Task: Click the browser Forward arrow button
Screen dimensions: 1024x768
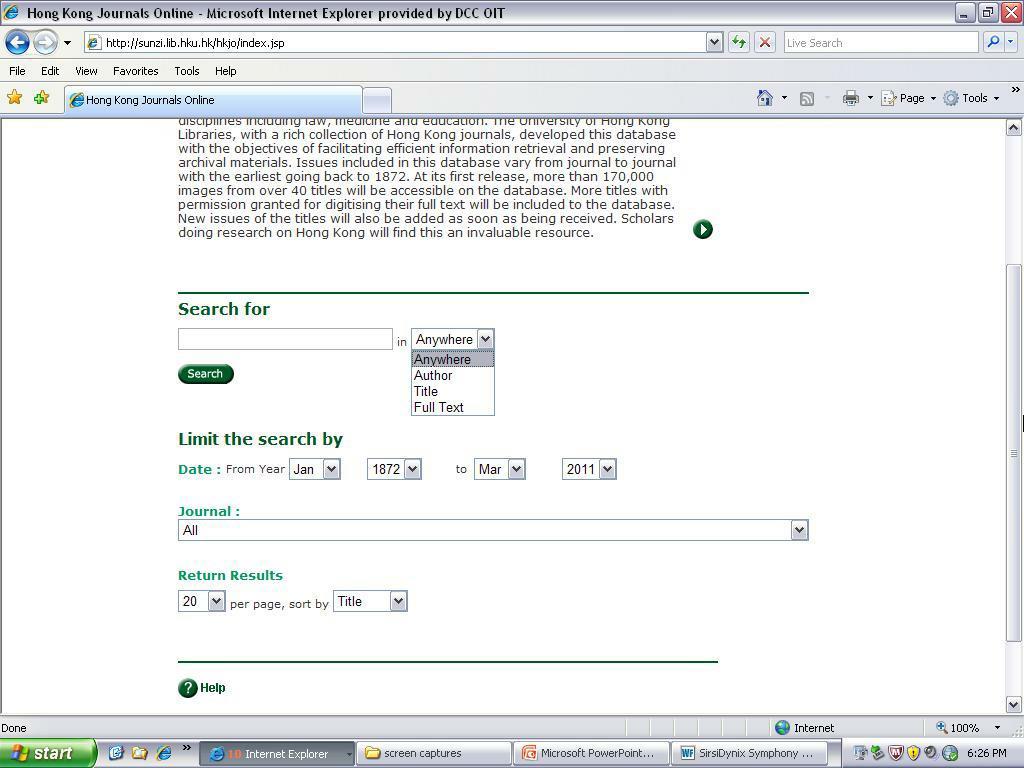Action: [x=45, y=43]
